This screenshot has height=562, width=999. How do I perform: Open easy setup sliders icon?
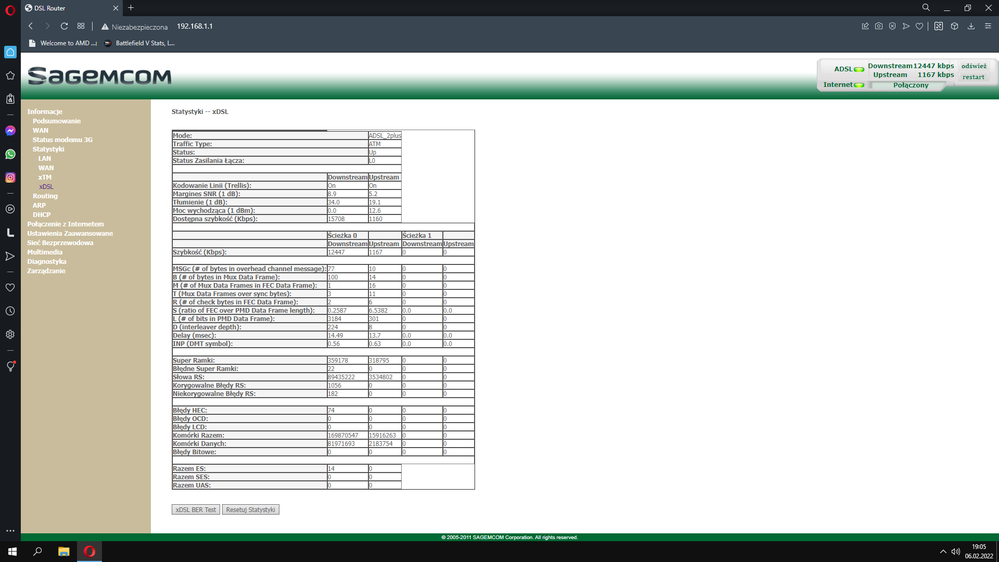click(988, 26)
